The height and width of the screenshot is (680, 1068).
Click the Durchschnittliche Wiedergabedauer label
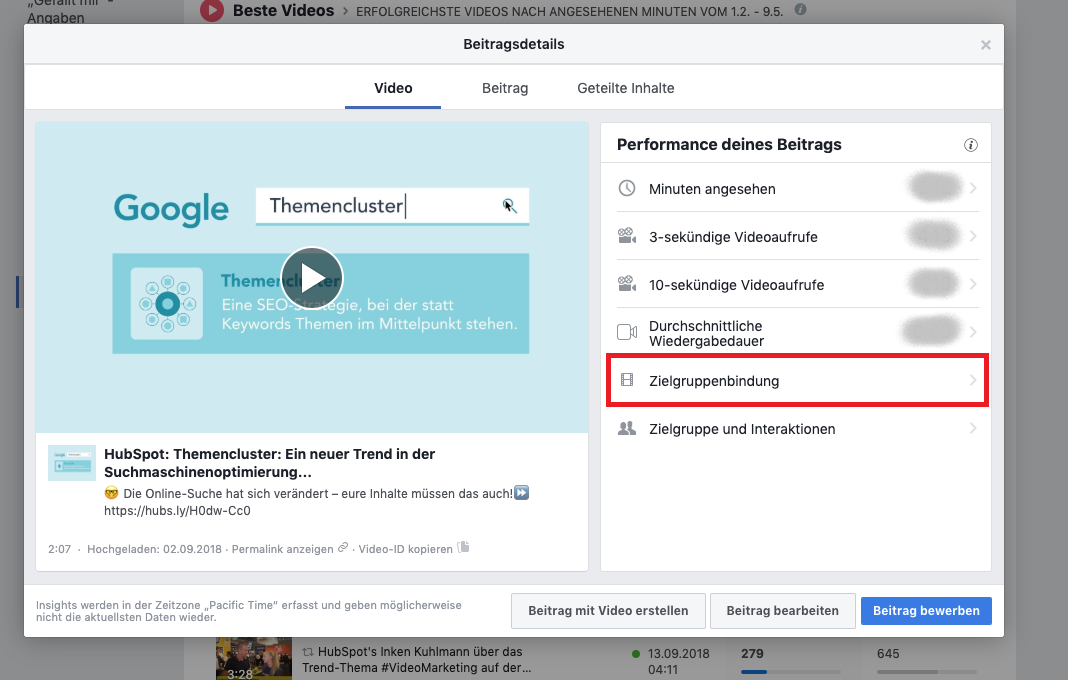(x=706, y=333)
